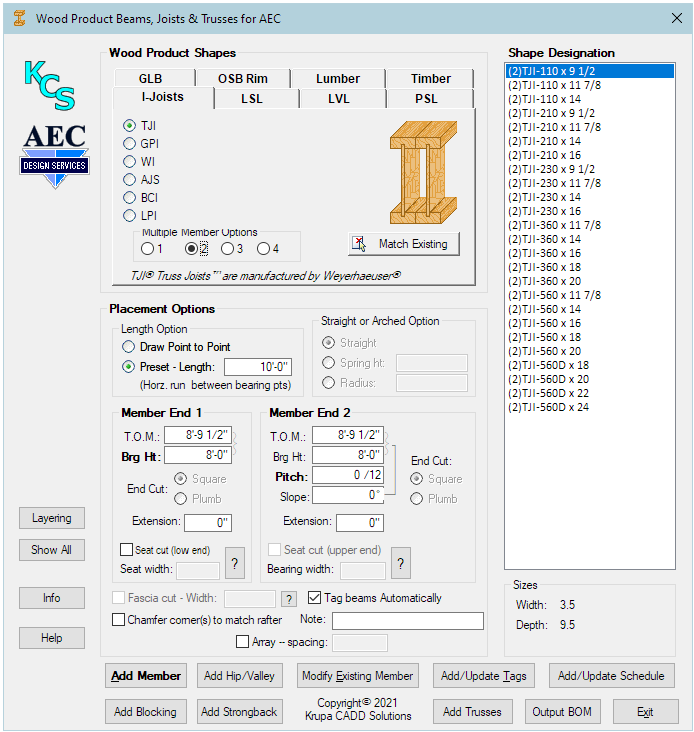Screen dimensions: 694x732
Task: Select (2)TJI-560D x 20 shape
Action: [x=590, y=379]
